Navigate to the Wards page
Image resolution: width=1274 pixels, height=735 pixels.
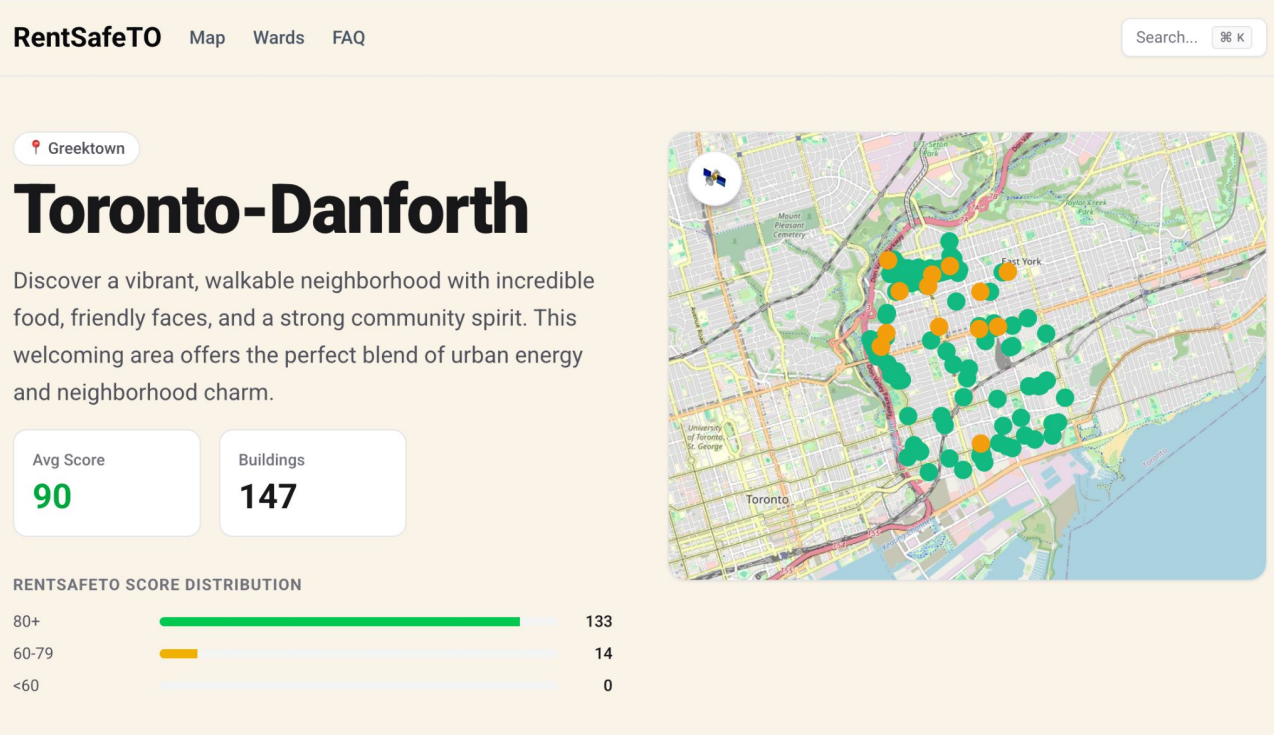click(278, 37)
